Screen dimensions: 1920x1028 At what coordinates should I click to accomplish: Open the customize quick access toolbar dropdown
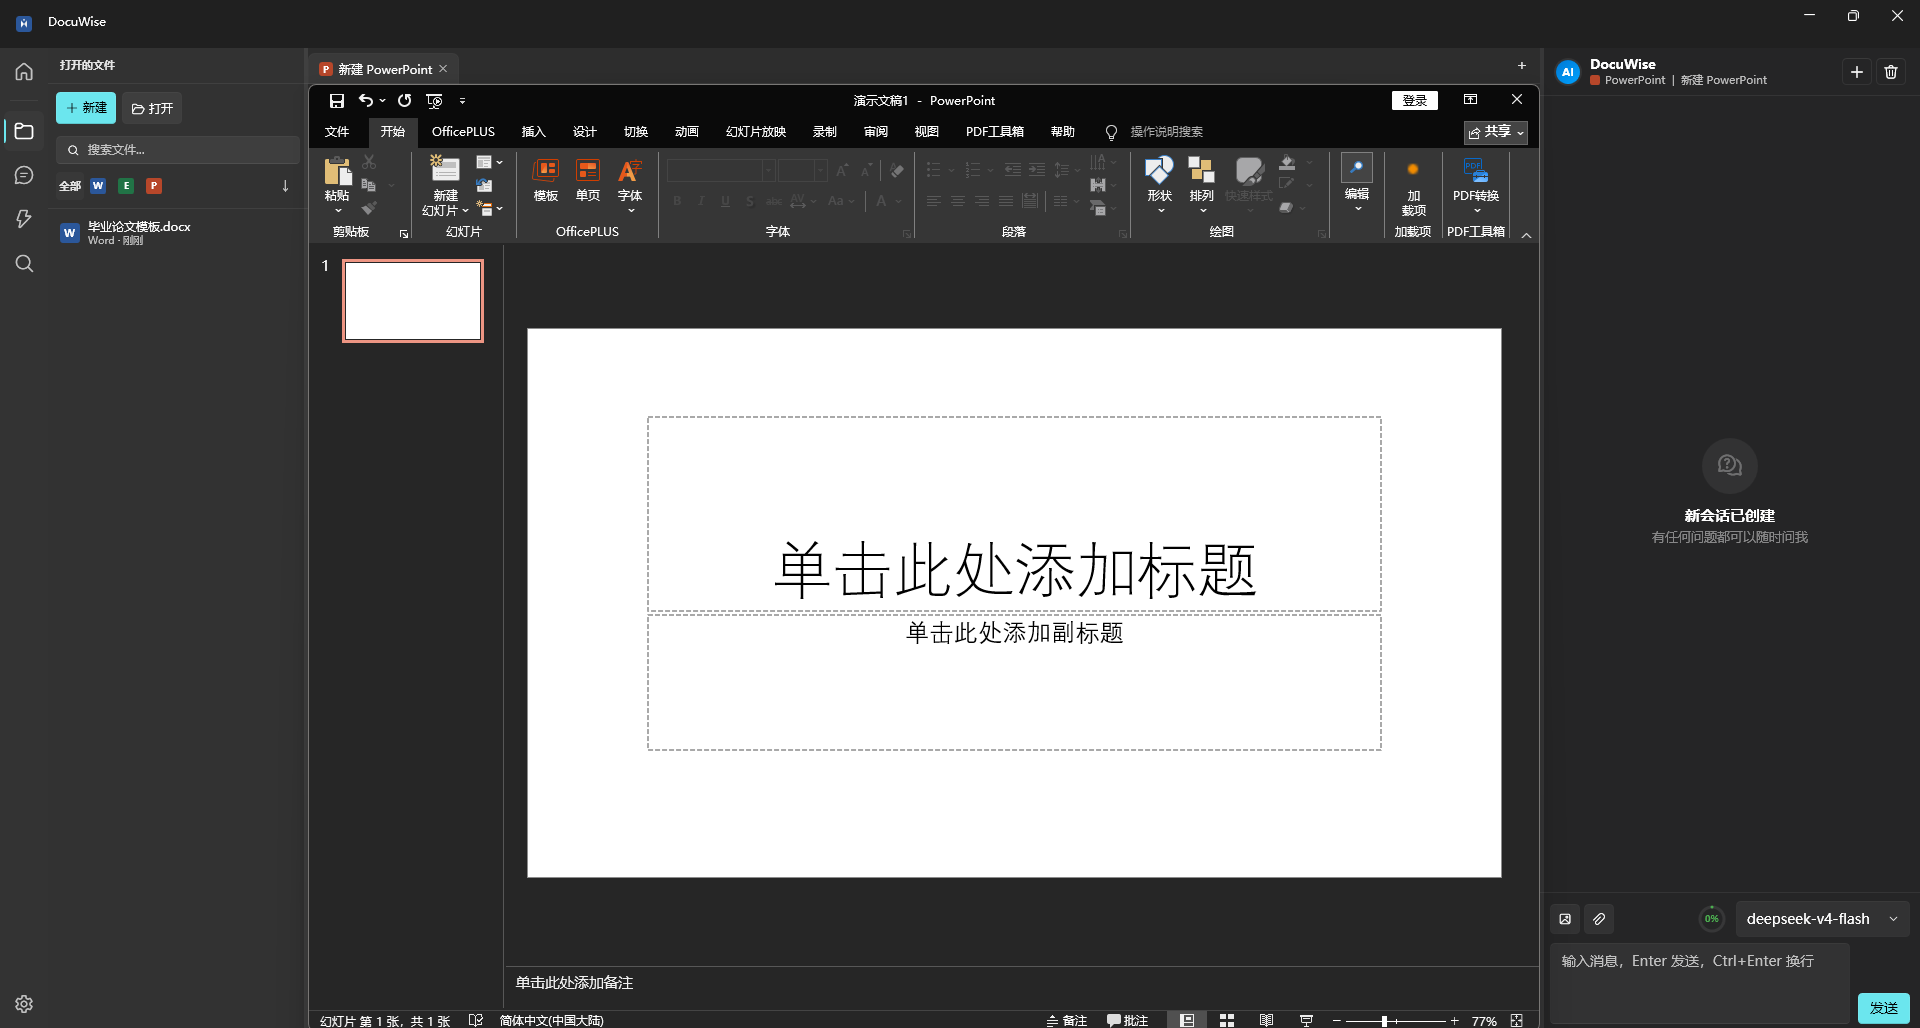coord(462,101)
